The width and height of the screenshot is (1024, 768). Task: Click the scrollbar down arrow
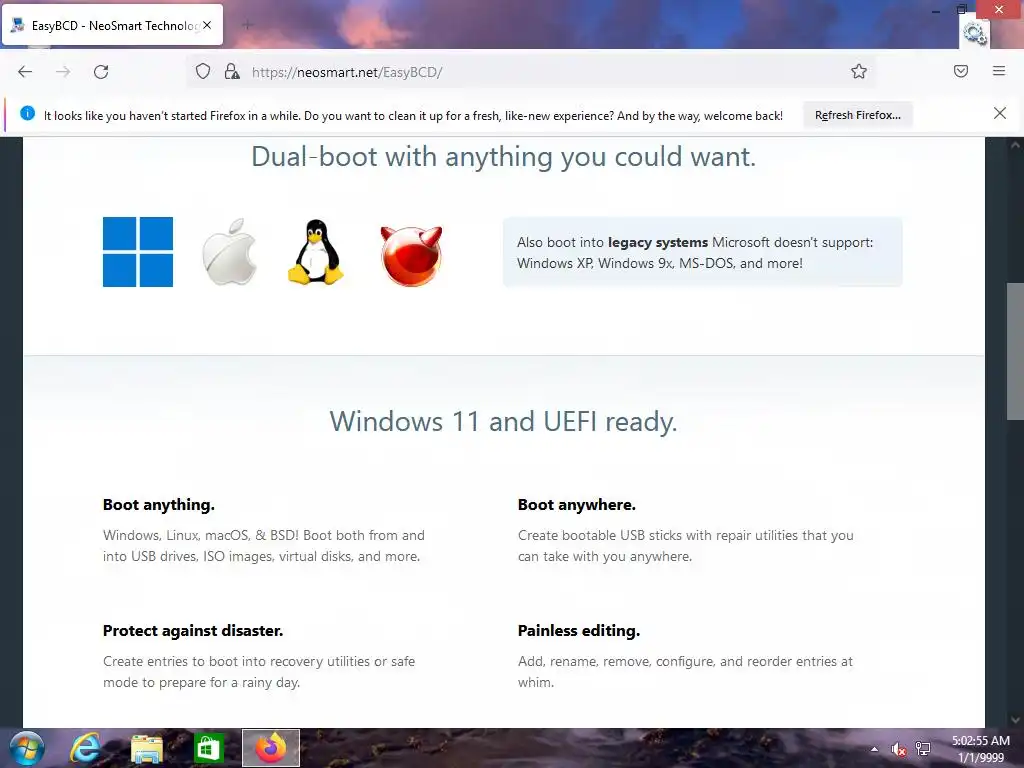[1015, 720]
